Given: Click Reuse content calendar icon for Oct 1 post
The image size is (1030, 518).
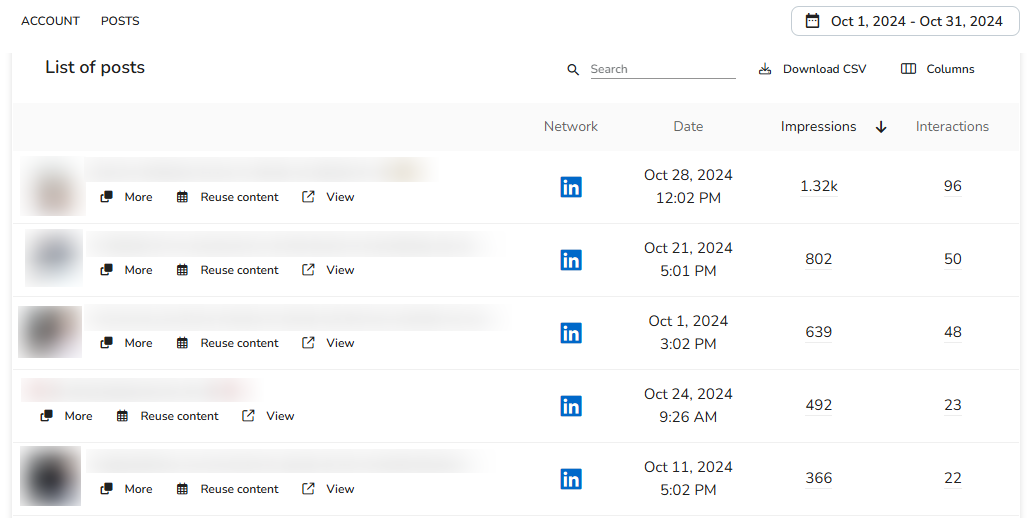Looking at the screenshot, I should (x=183, y=343).
